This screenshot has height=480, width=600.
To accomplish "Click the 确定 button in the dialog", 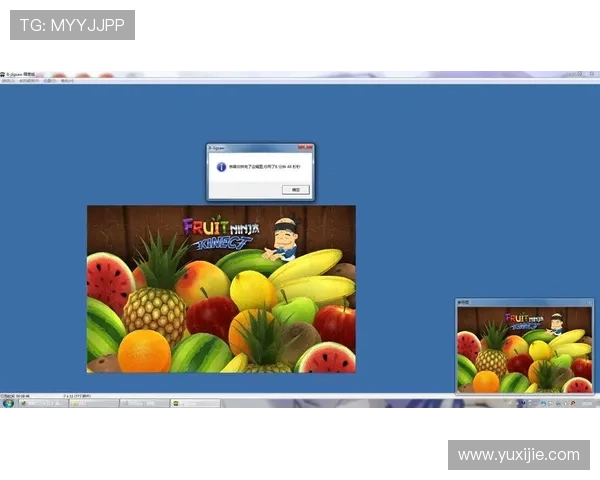I will point(295,189).
